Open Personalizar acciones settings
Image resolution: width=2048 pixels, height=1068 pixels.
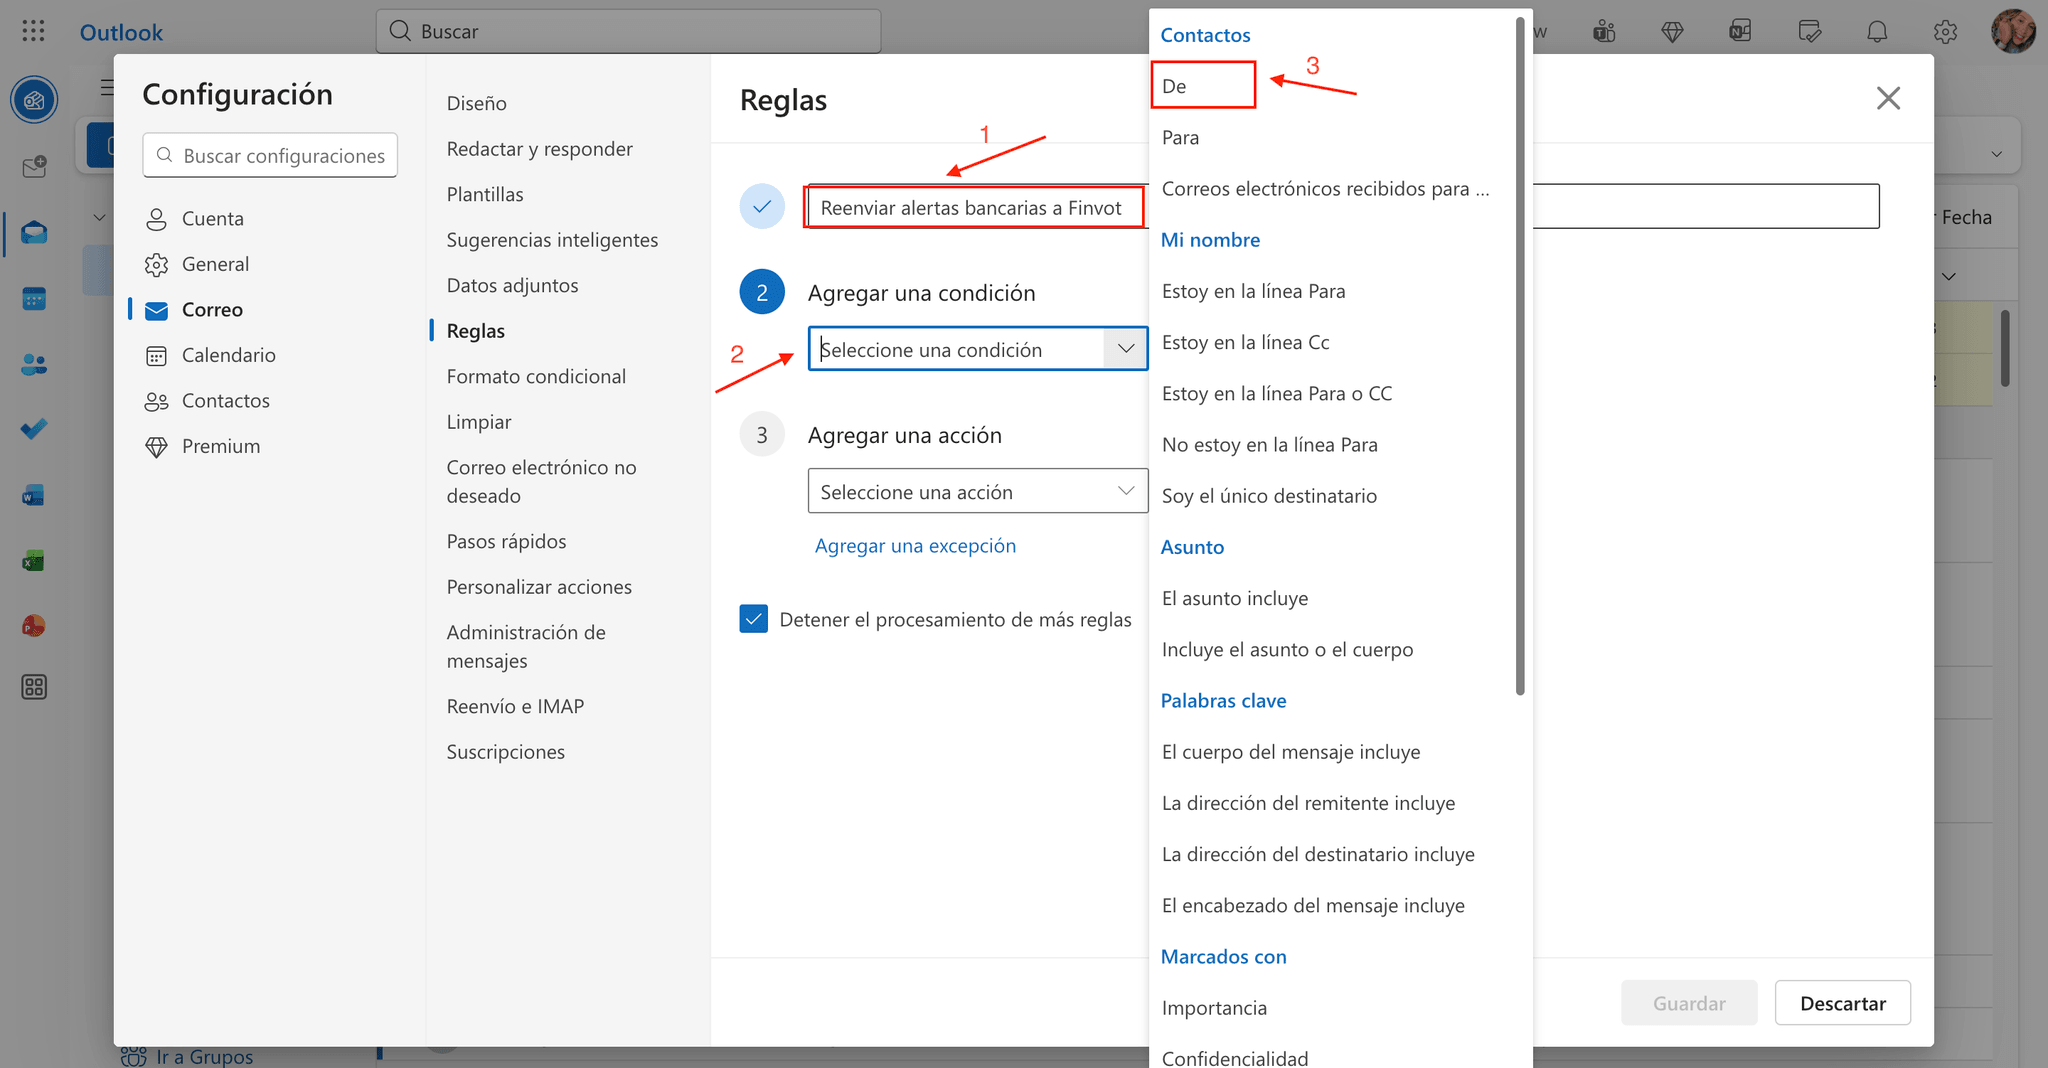(539, 587)
